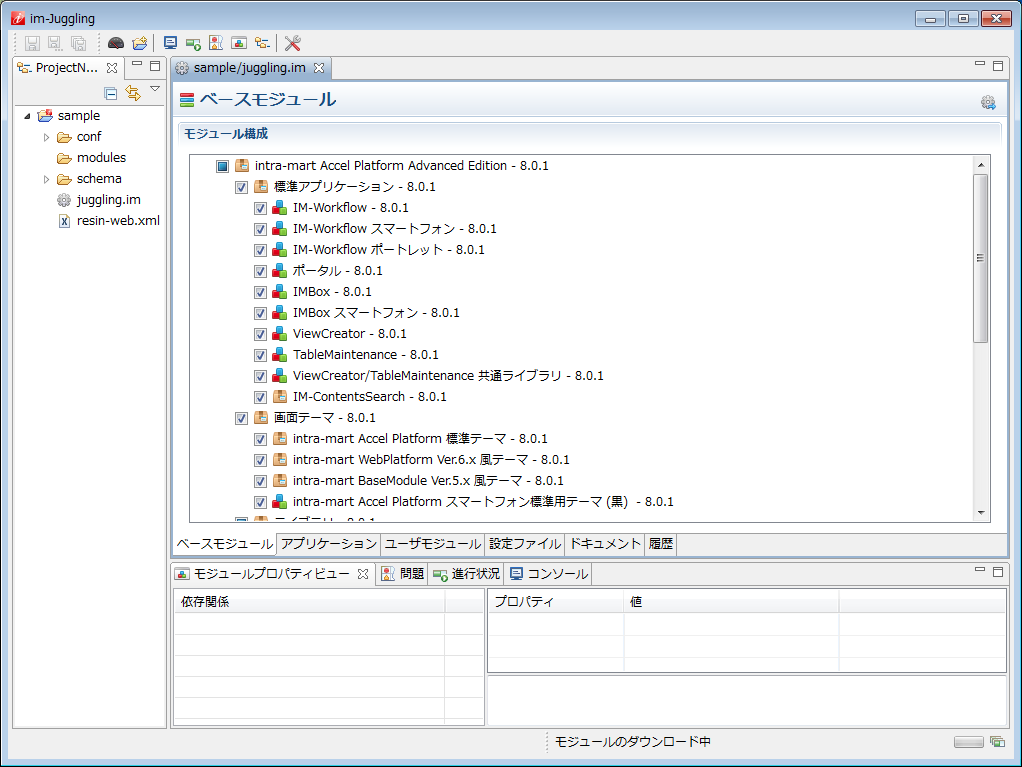This screenshot has height=767, width=1022.
Task: Switch to ドキュメント tab
Action: point(605,544)
